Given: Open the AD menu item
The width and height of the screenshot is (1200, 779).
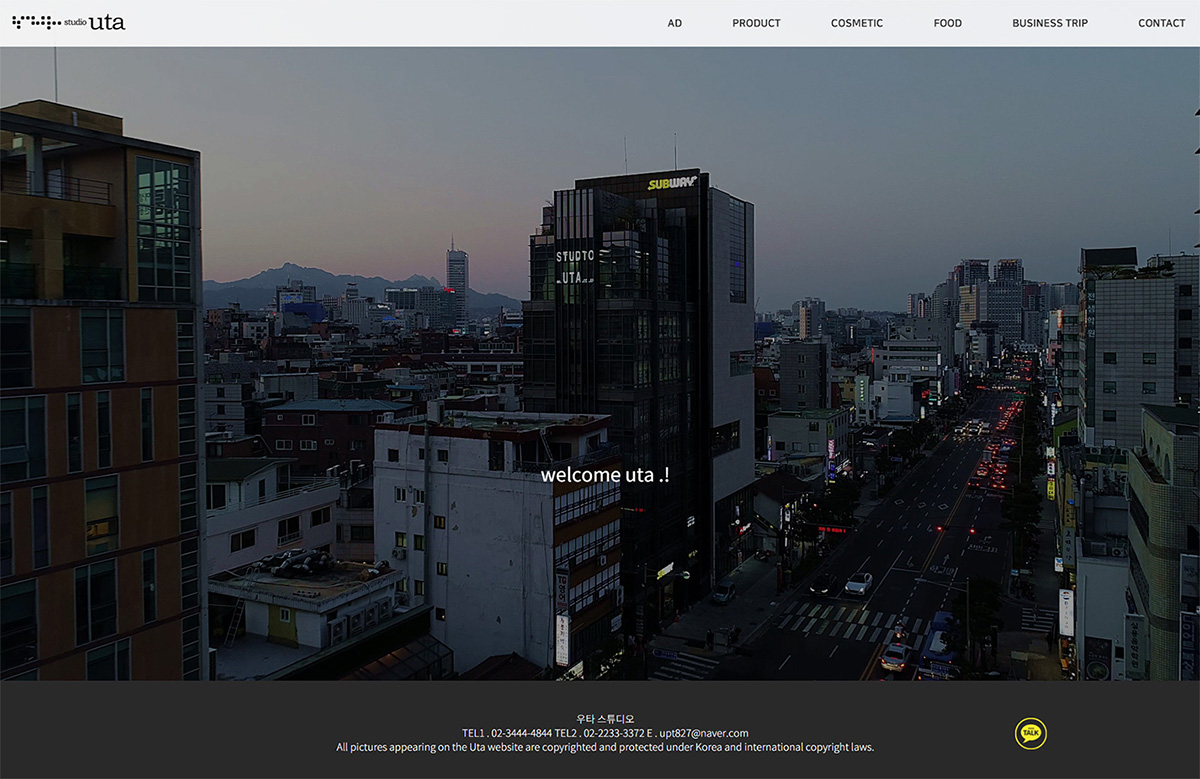Looking at the screenshot, I should click(x=675, y=23).
